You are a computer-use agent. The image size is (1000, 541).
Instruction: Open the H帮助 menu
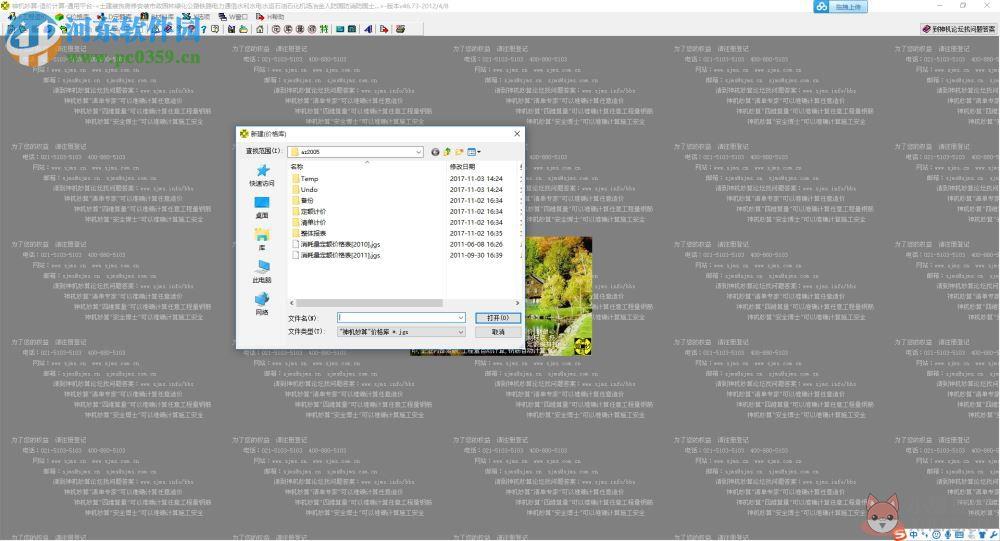click(x=270, y=17)
